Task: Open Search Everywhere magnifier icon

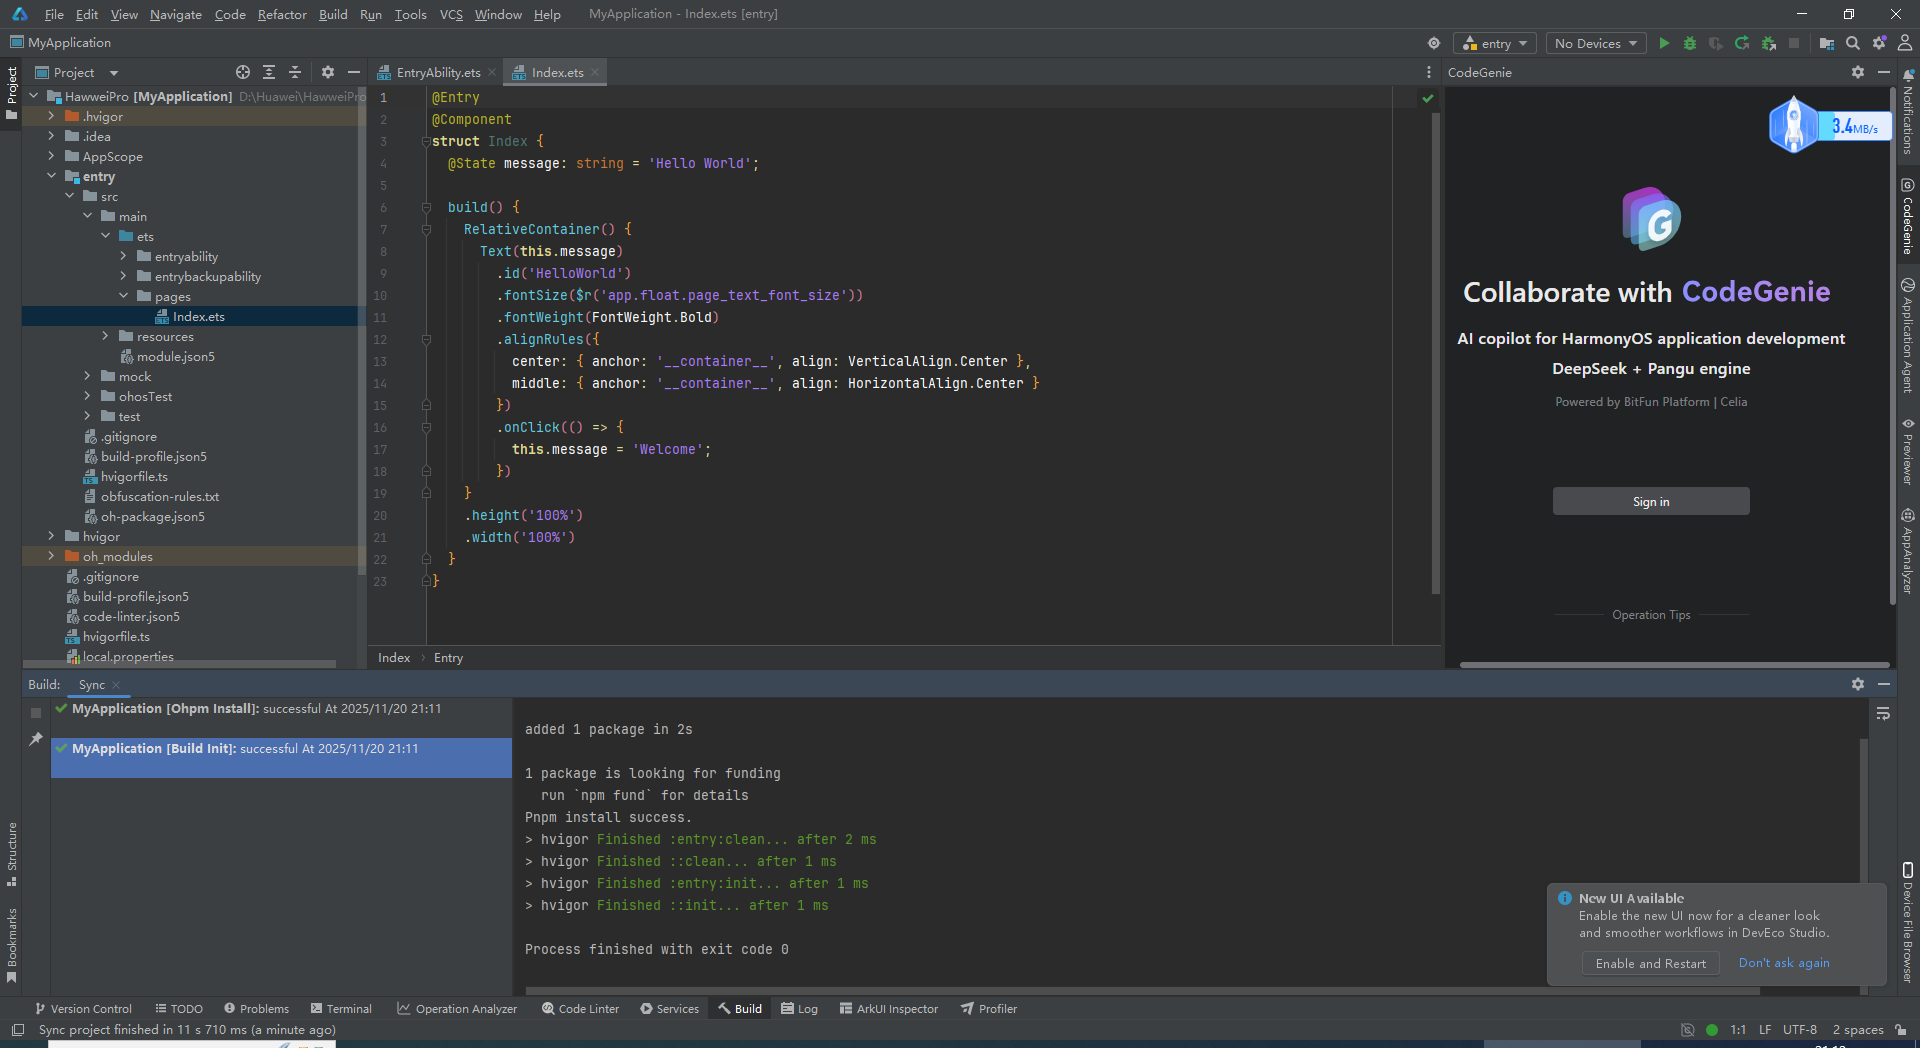Action: [1853, 43]
